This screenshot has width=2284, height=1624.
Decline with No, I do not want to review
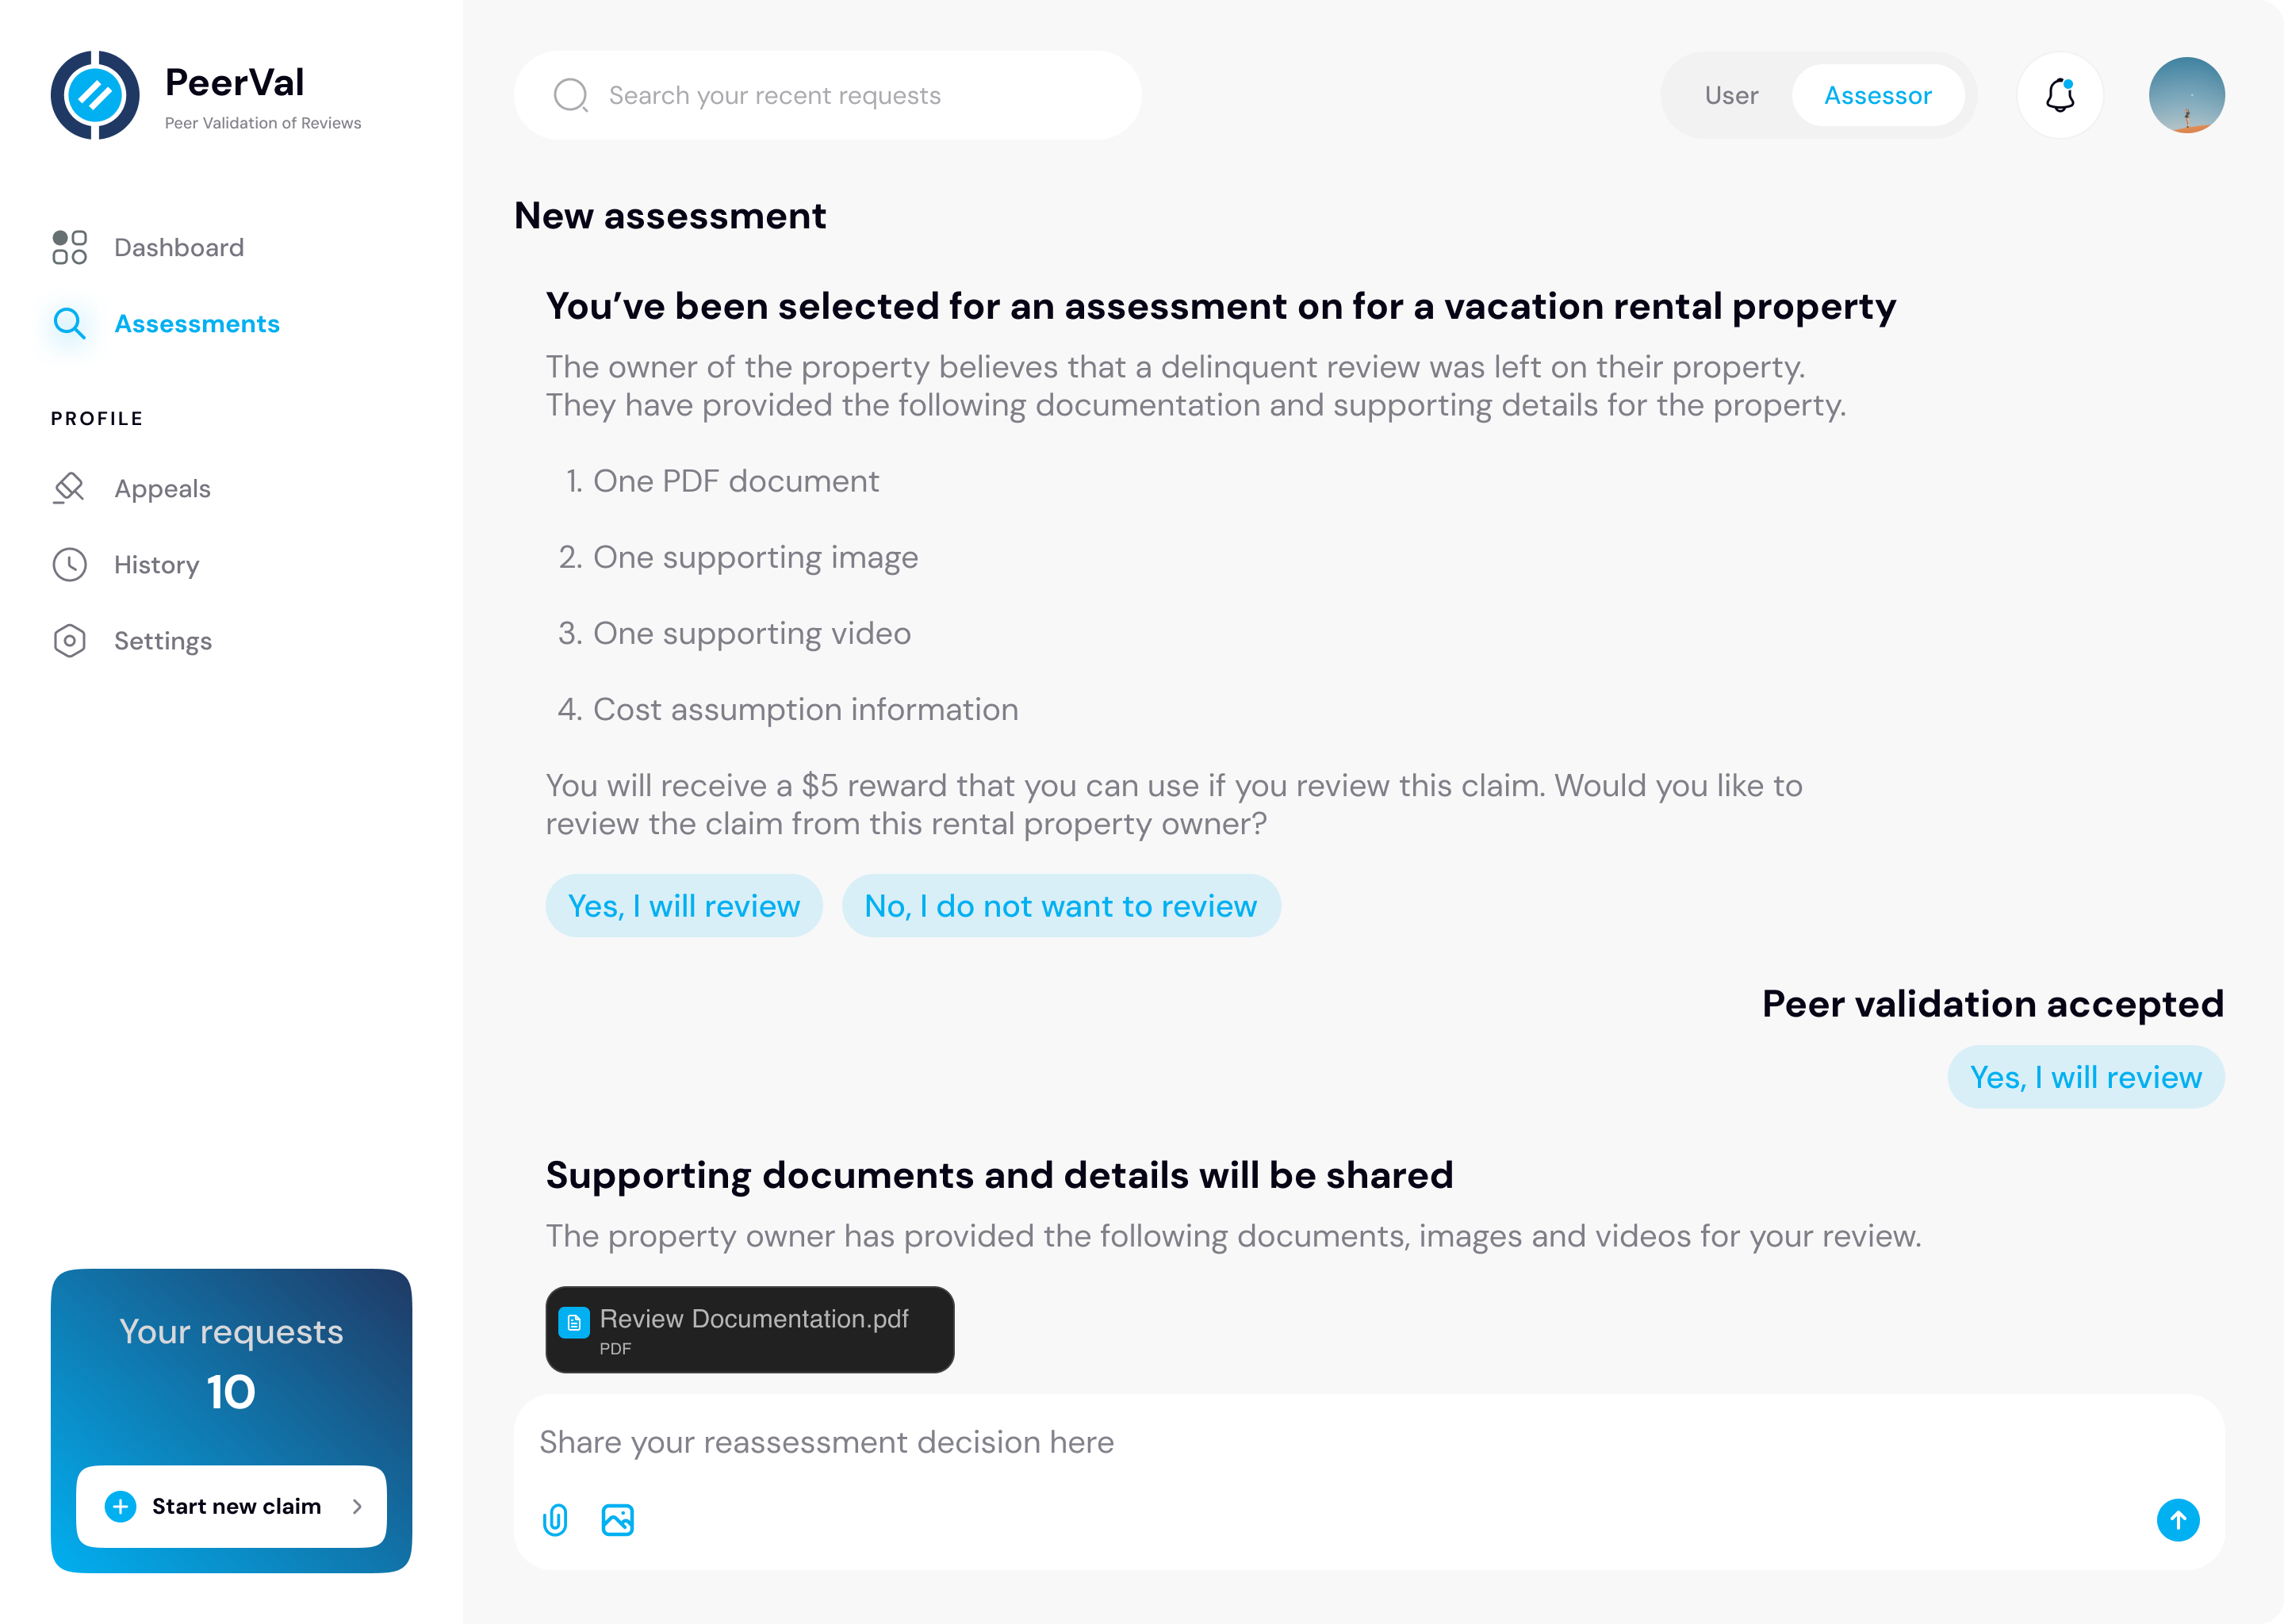tap(1061, 905)
